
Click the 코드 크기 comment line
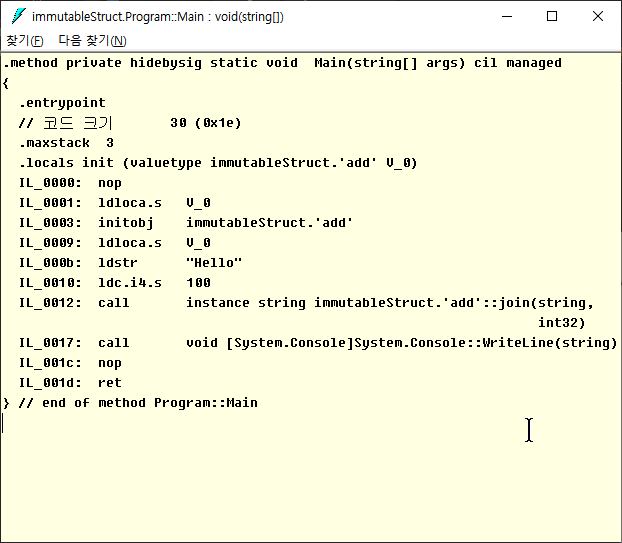(130, 123)
